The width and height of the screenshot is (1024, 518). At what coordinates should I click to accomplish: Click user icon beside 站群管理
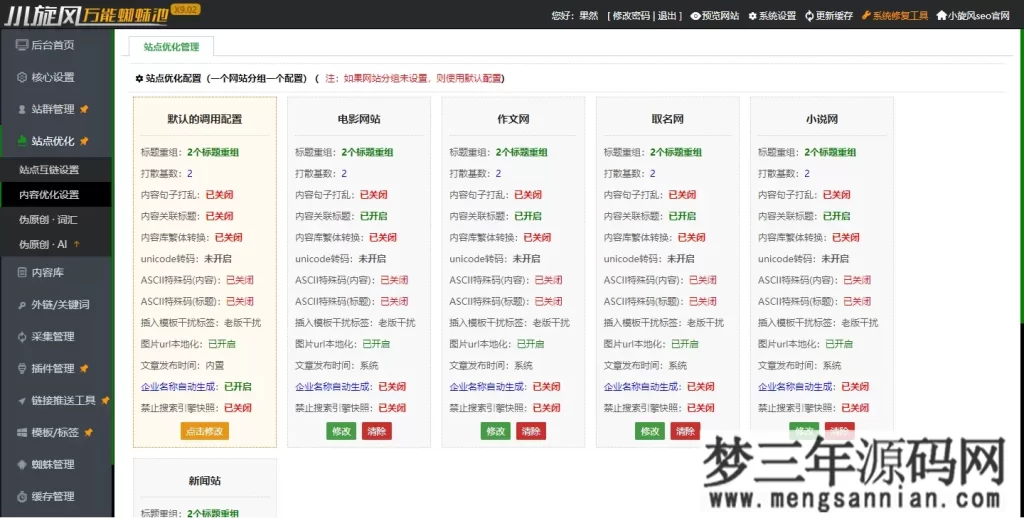click(x=22, y=109)
